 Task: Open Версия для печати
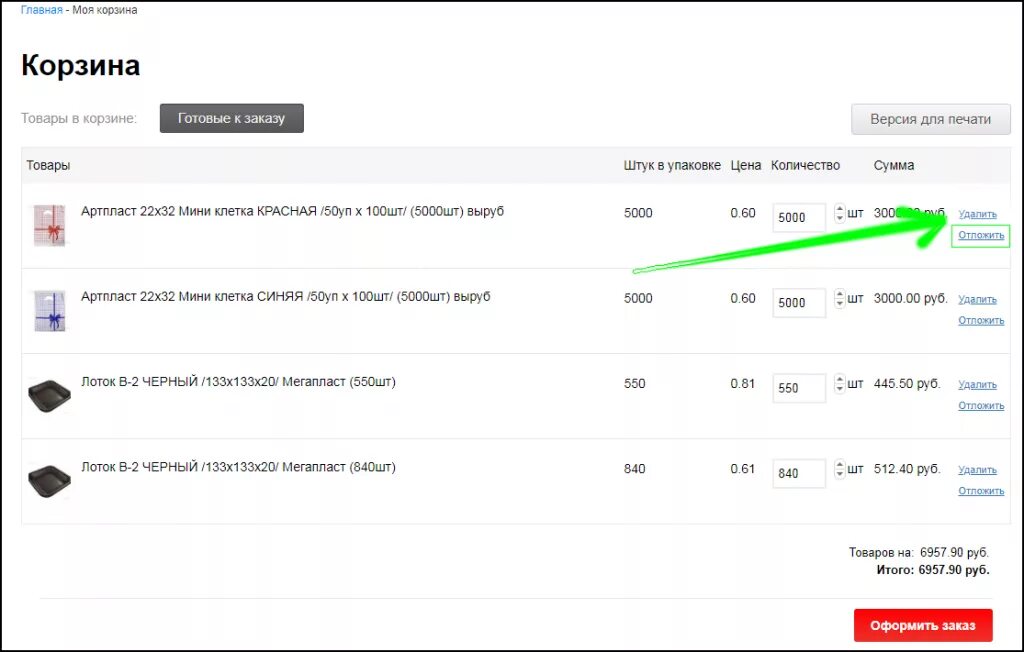pos(931,120)
